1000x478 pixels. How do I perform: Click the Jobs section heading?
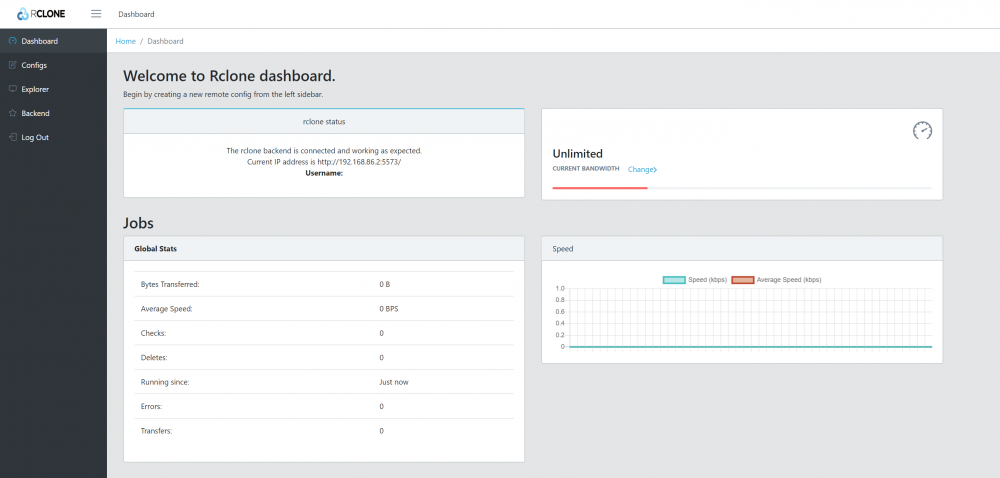(138, 224)
